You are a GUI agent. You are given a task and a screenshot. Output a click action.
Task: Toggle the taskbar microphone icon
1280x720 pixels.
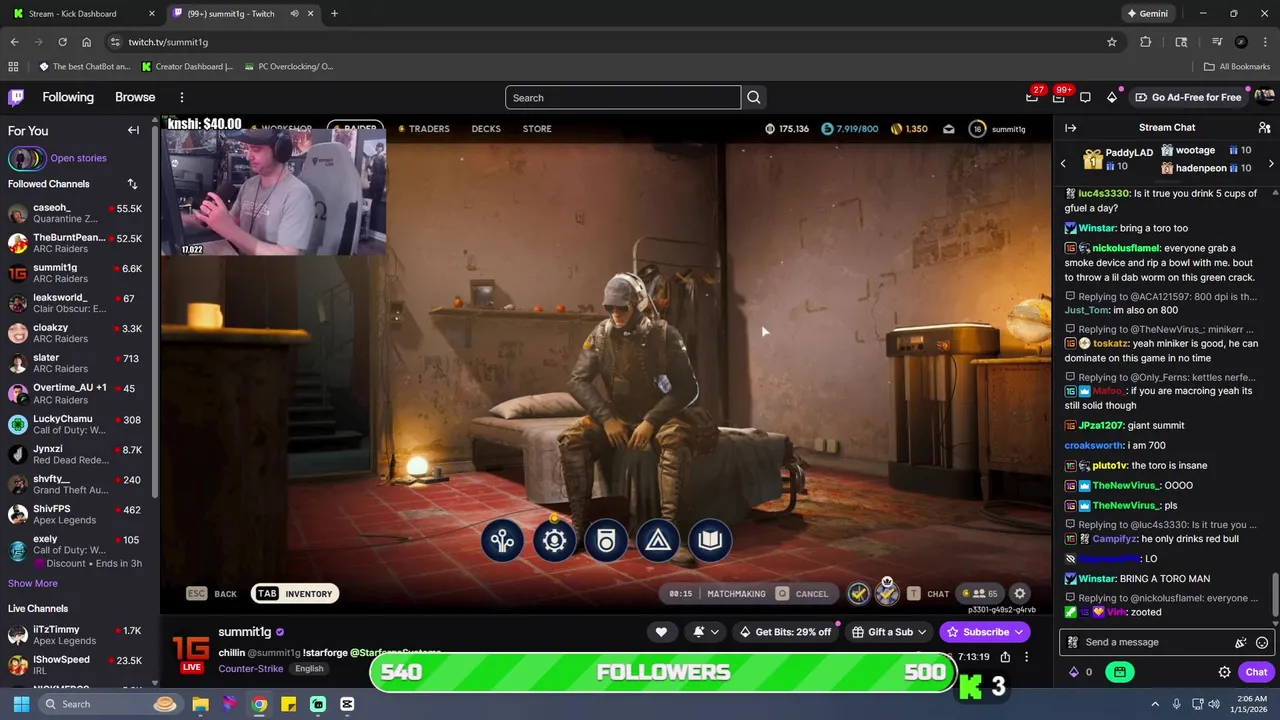1176,704
